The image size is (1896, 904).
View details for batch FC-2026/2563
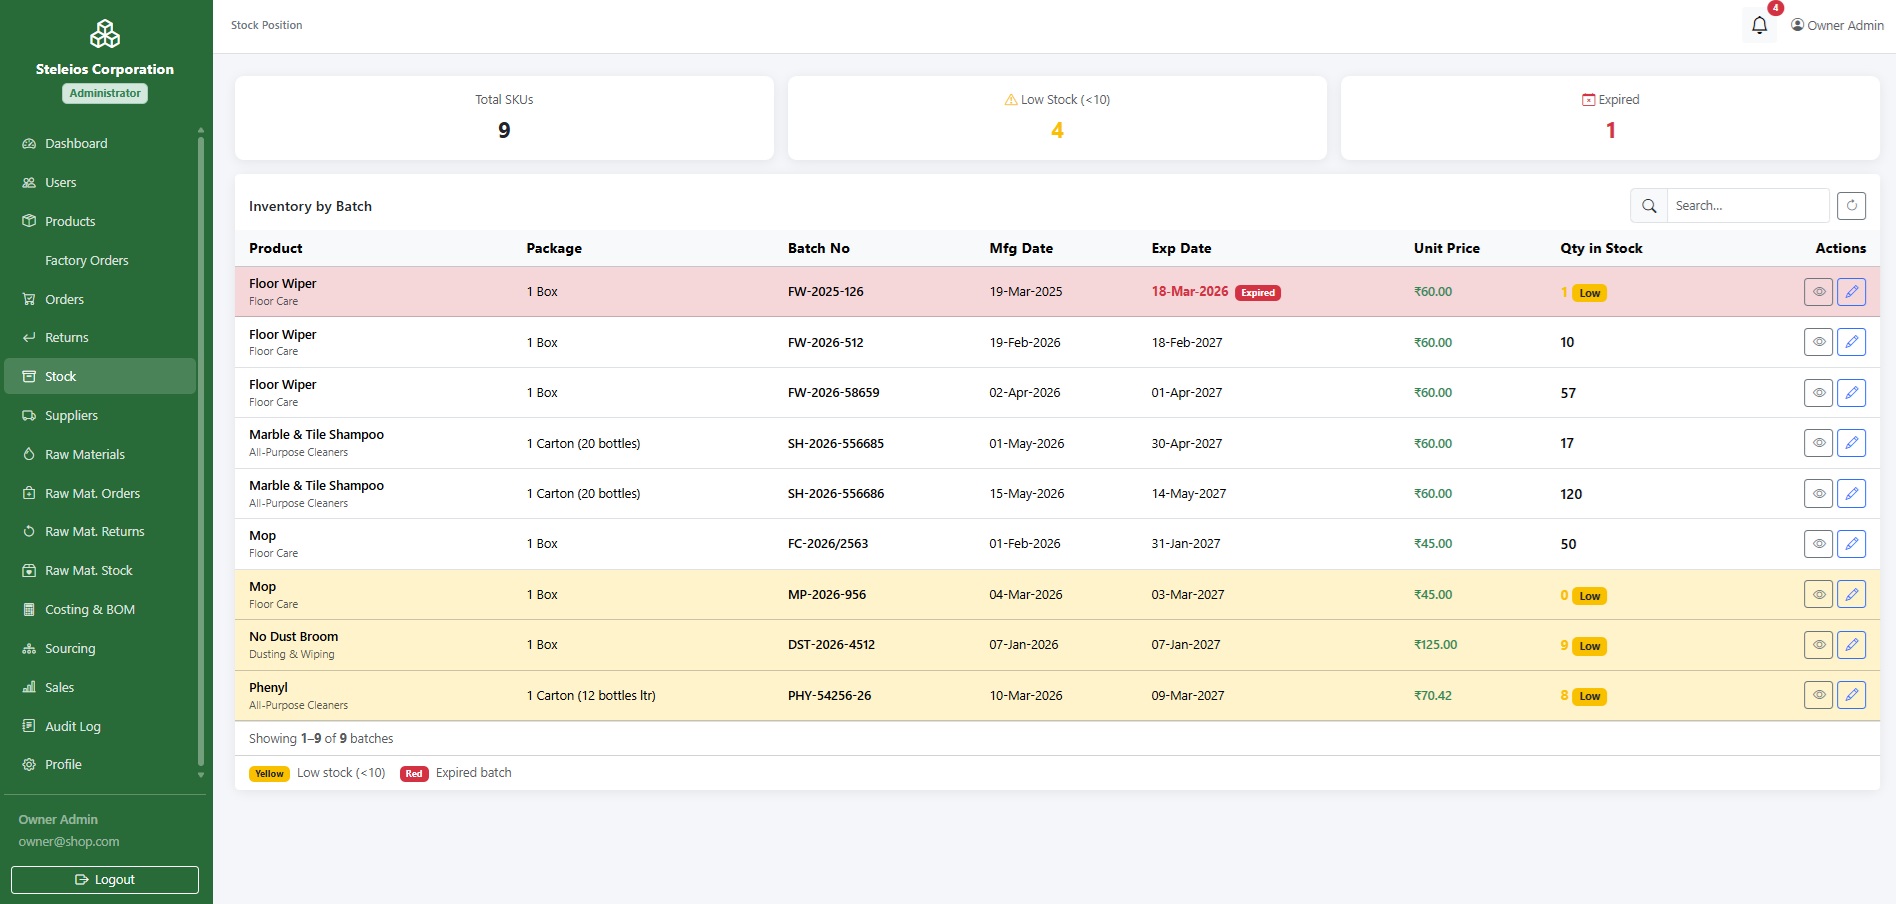click(1818, 544)
